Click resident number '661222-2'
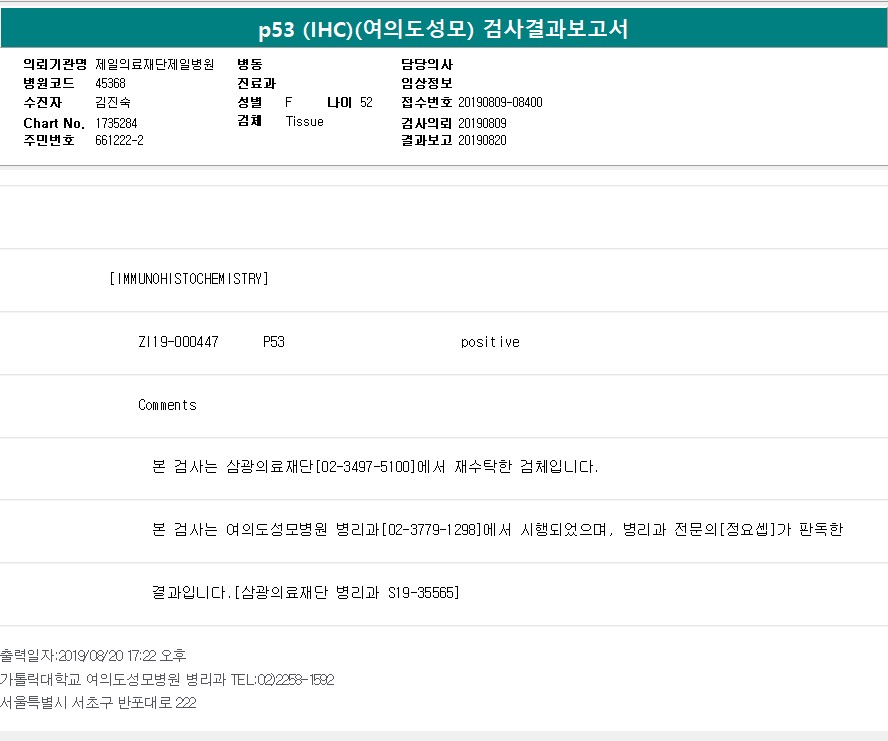 (x=119, y=140)
